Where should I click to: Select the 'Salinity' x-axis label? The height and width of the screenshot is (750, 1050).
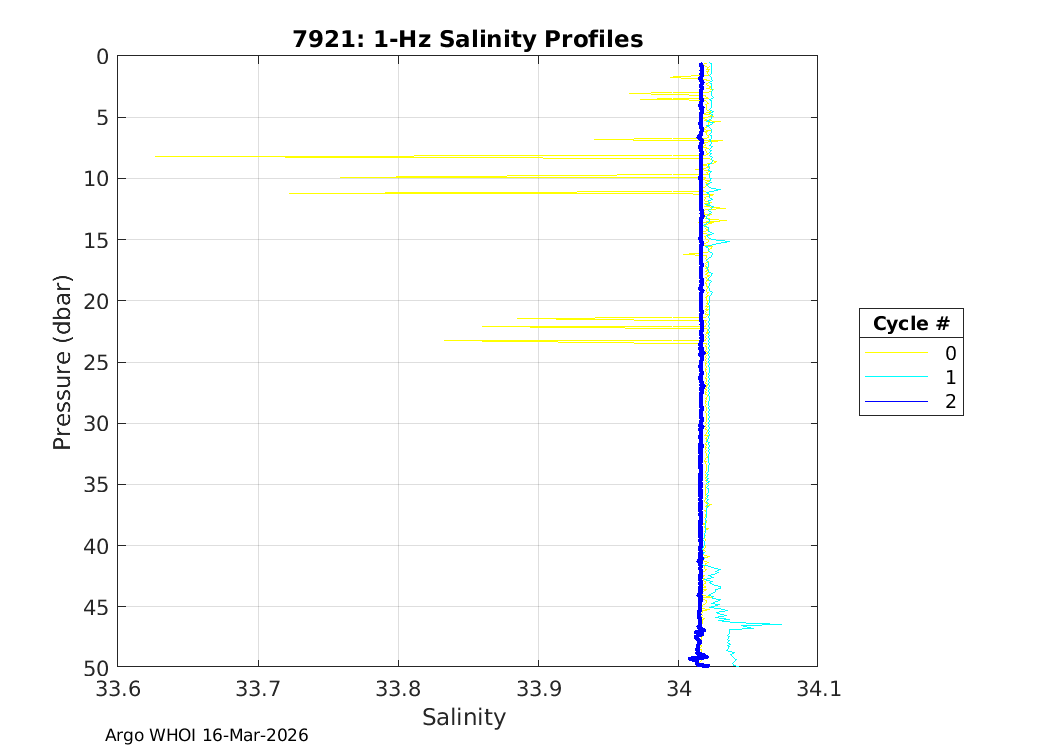(x=464, y=717)
